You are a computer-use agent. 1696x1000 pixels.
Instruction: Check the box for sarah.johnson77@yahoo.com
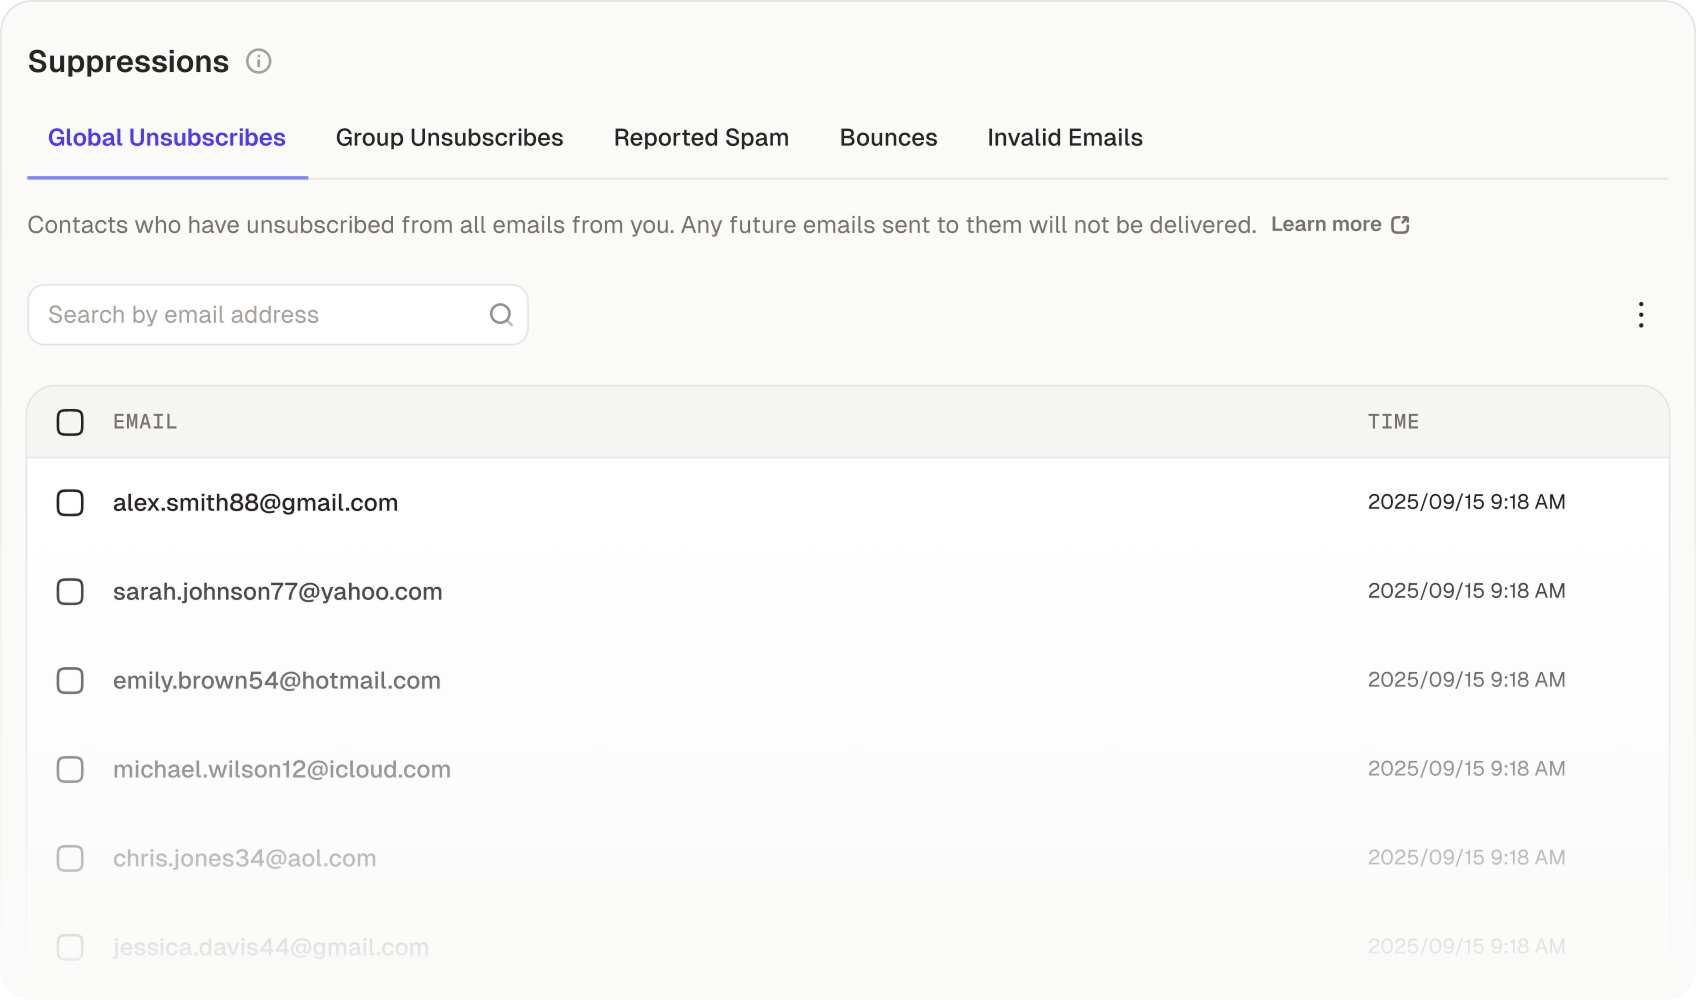point(70,592)
